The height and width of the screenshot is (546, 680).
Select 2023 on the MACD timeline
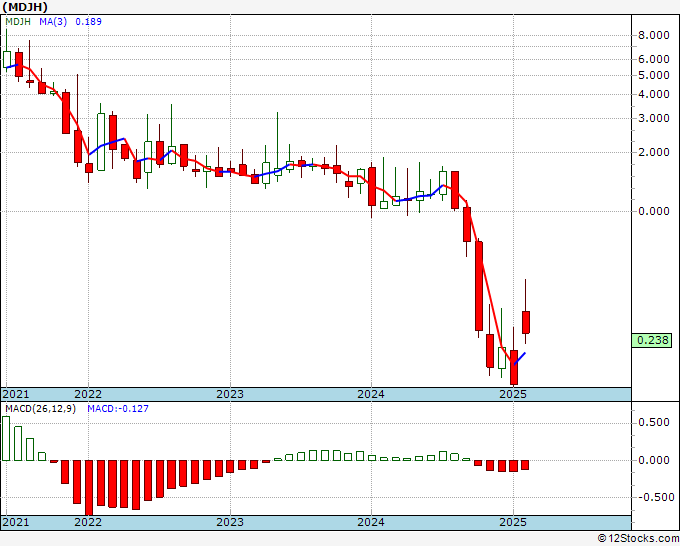tap(230, 522)
